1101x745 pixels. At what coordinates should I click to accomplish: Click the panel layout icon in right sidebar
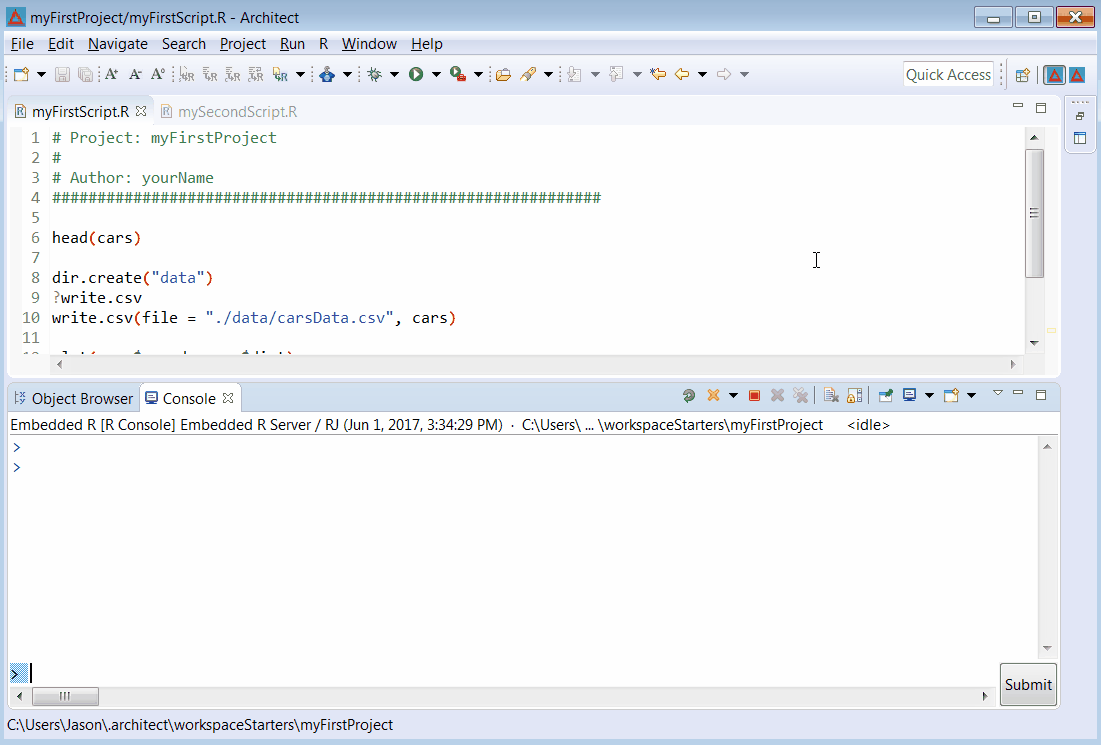1080,138
